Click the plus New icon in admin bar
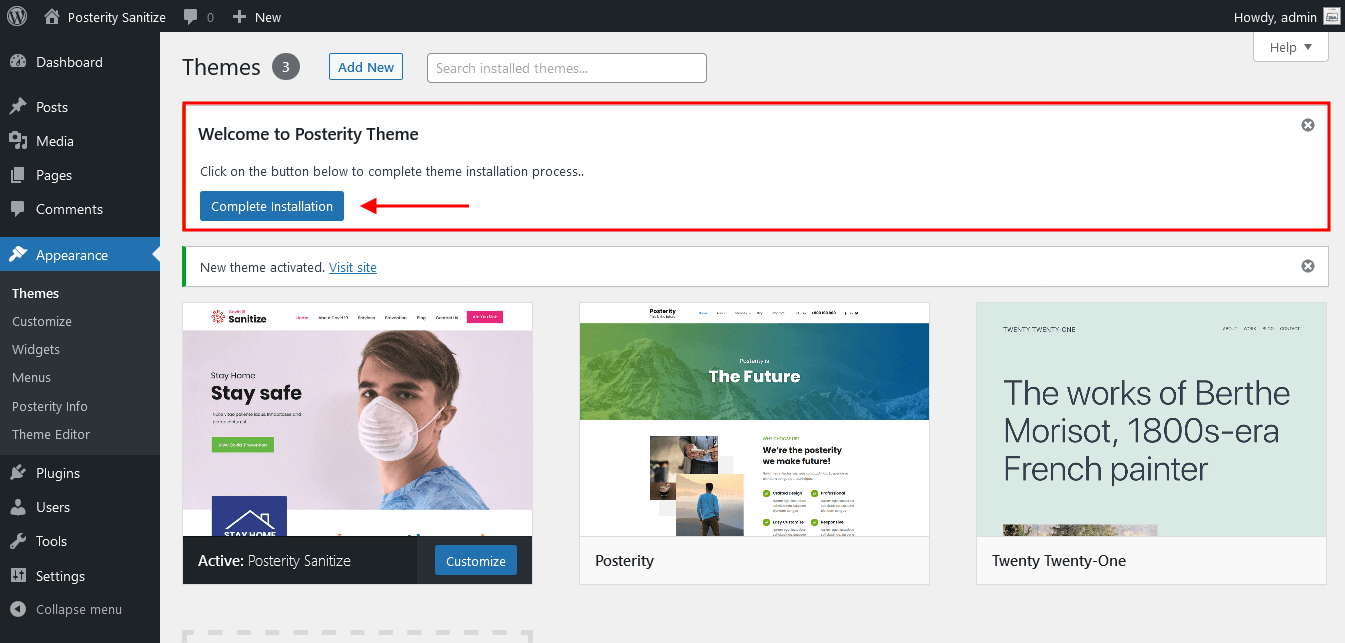 pos(239,17)
